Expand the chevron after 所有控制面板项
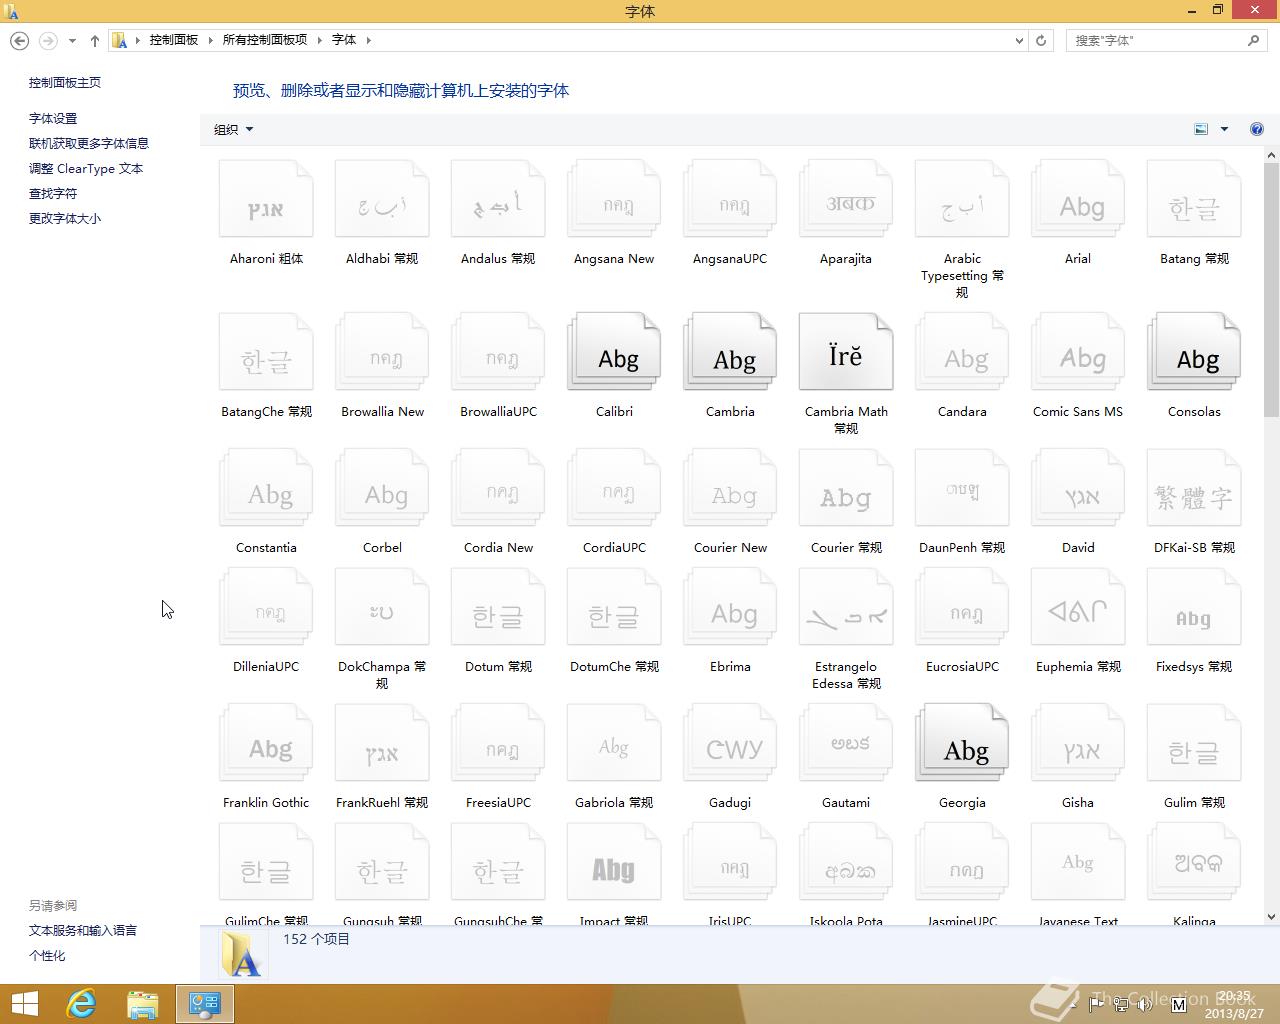Image resolution: width=1280 pixels, height=1024 pixels. coord(320,40)
